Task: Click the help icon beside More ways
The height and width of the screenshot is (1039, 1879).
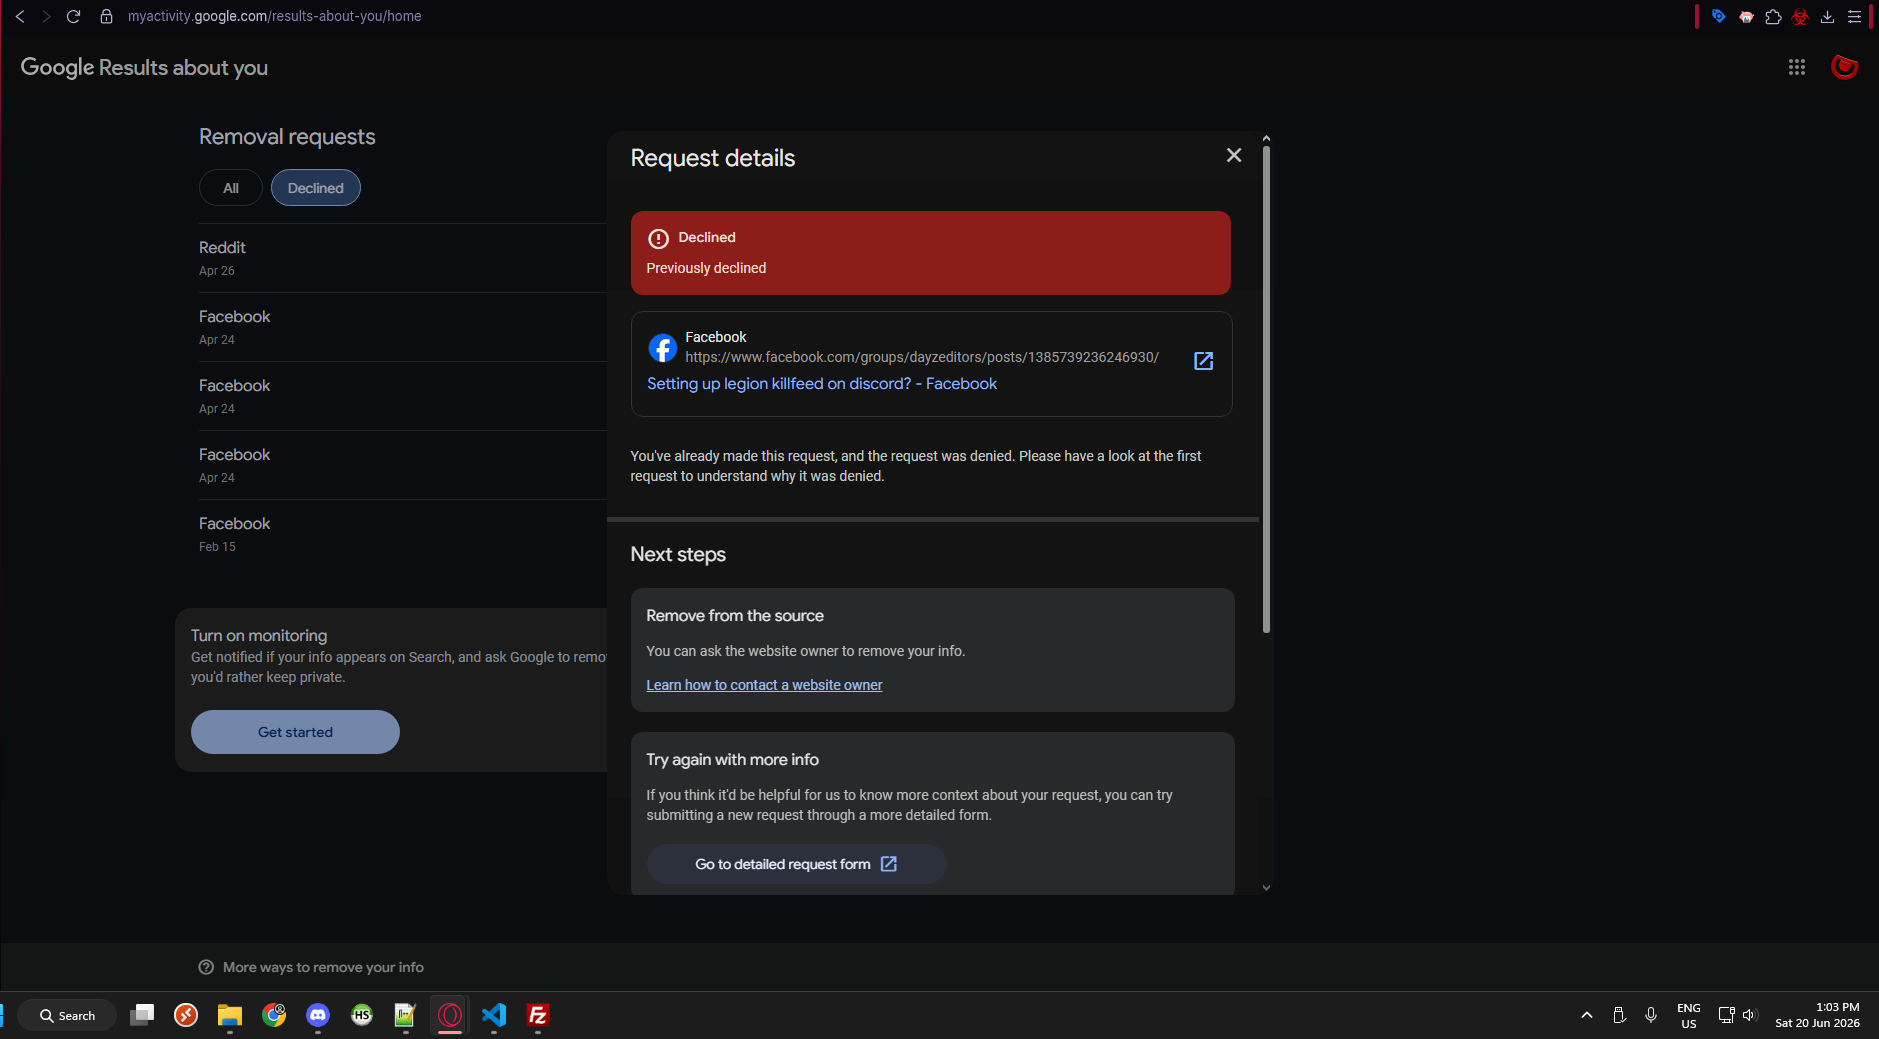Action: pyautogui.click(x=206, y=967)
